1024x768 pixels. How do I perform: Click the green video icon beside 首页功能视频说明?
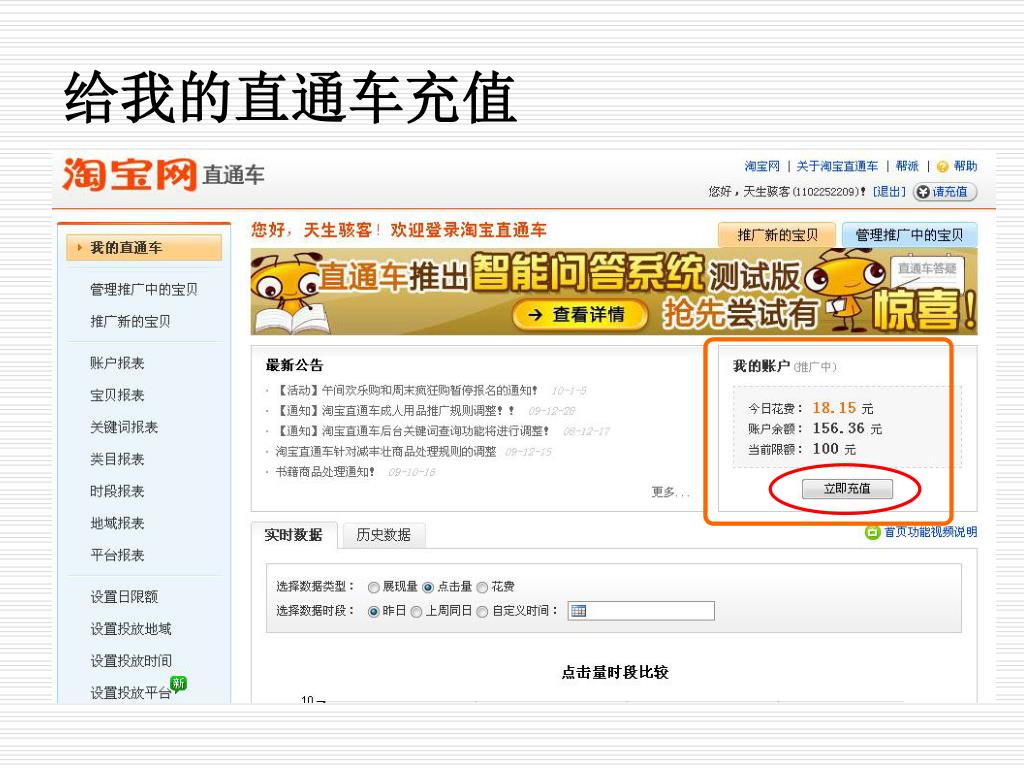coord(872,532)
